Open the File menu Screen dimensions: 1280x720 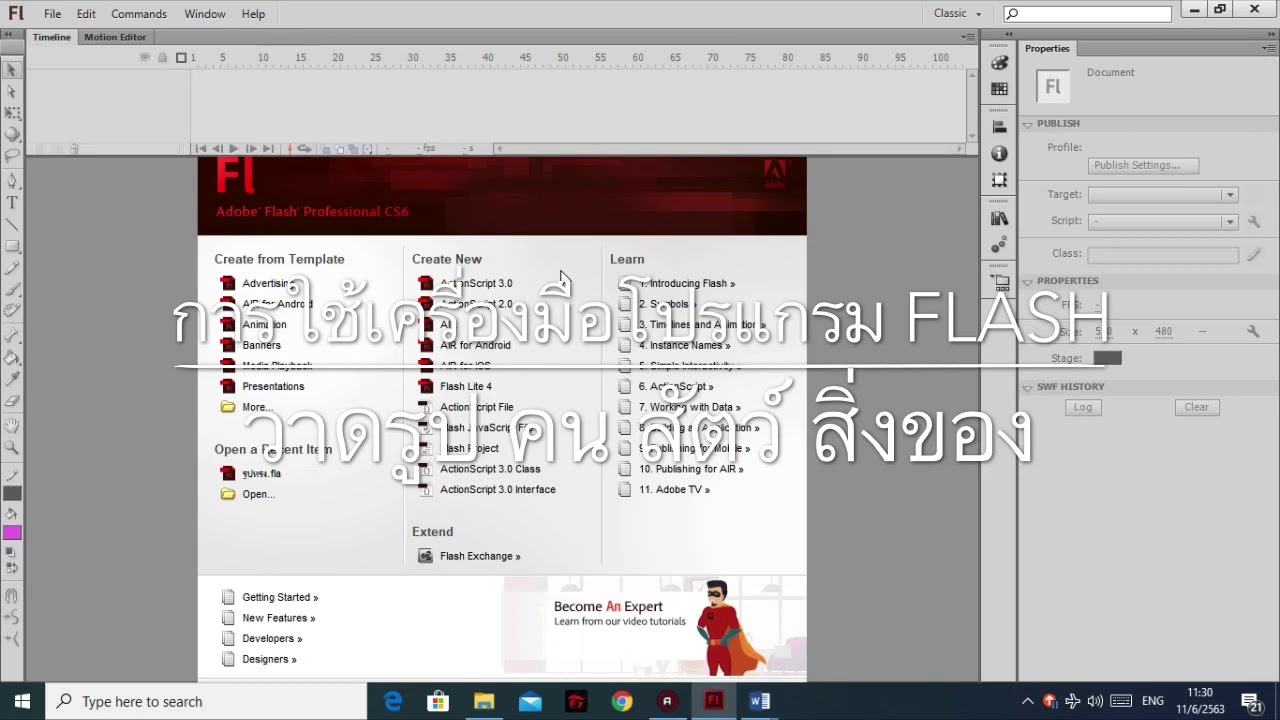52,14
